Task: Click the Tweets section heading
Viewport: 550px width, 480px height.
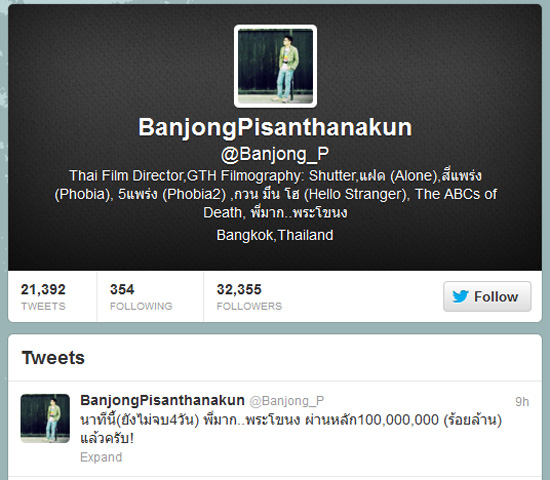Action: click(x=53, y=358)
